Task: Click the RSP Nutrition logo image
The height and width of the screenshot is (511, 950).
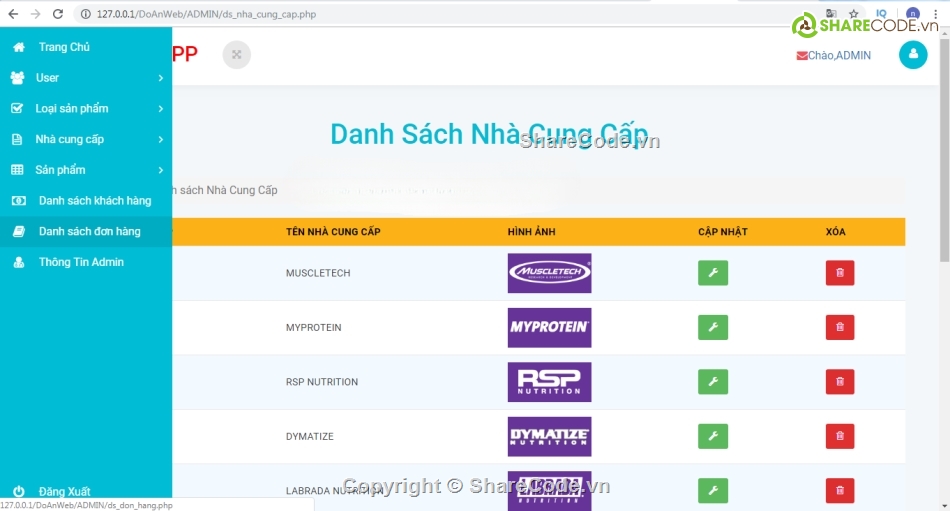Action: [x=550, y=382]
